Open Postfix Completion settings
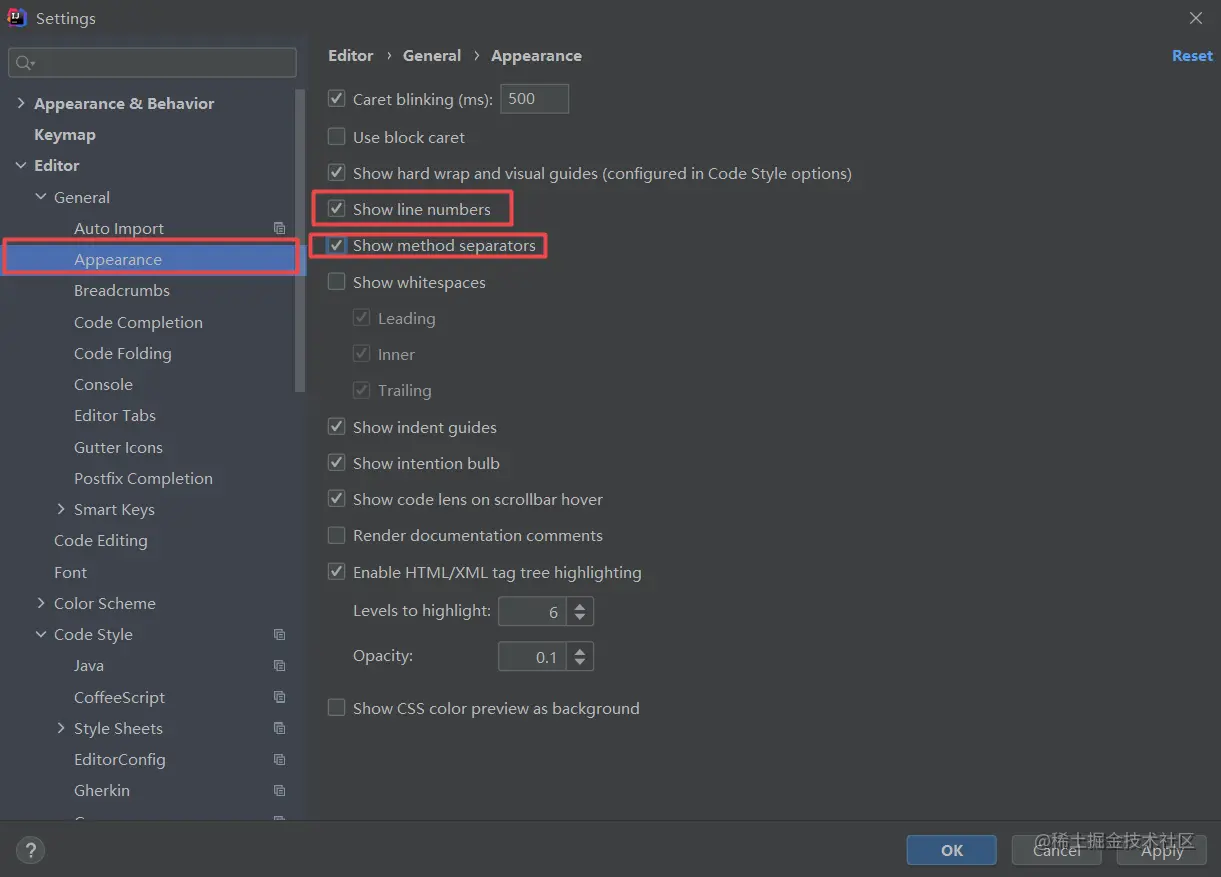 coord(143,478)
